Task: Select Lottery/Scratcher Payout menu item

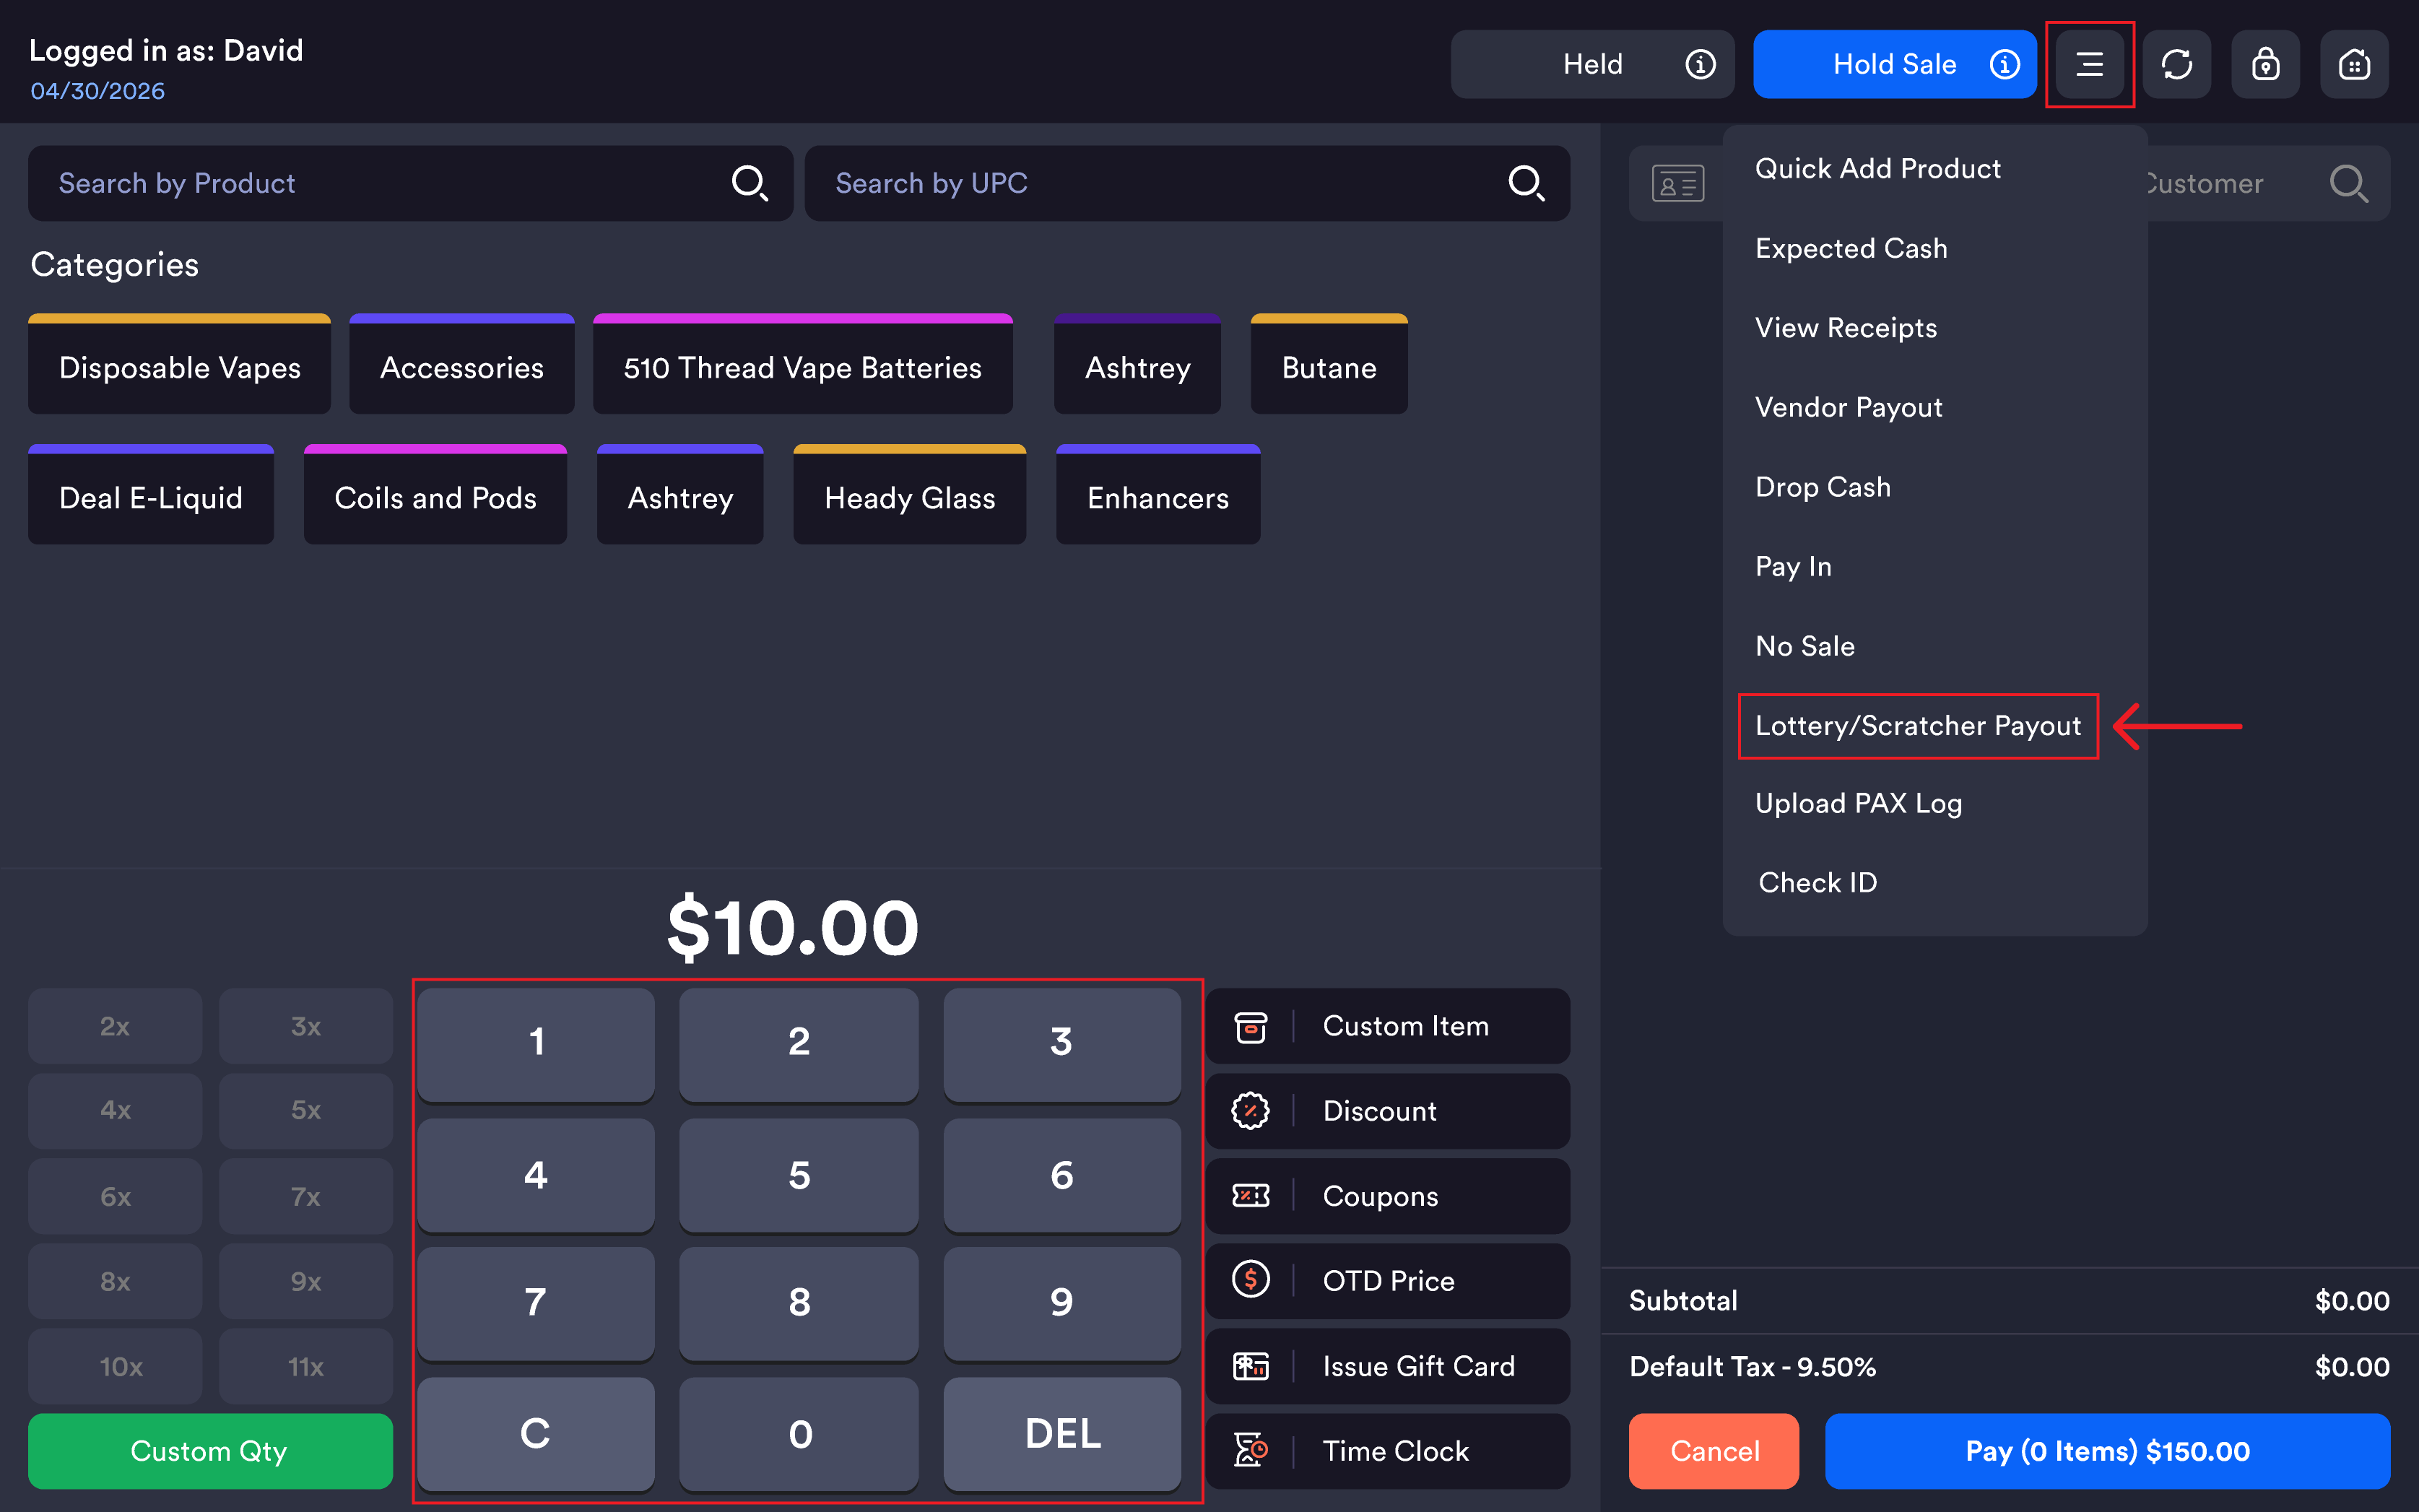Action: click(1917, 726)
